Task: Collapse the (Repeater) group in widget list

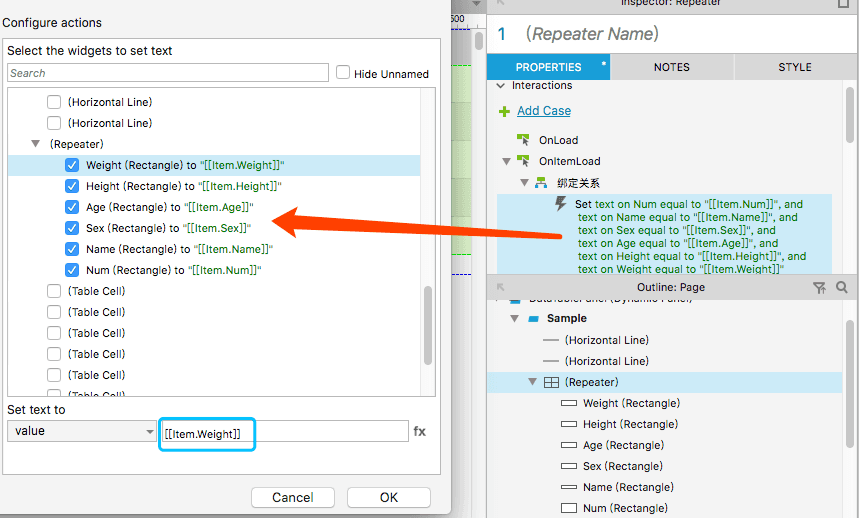Action: (x=36, y=144)
